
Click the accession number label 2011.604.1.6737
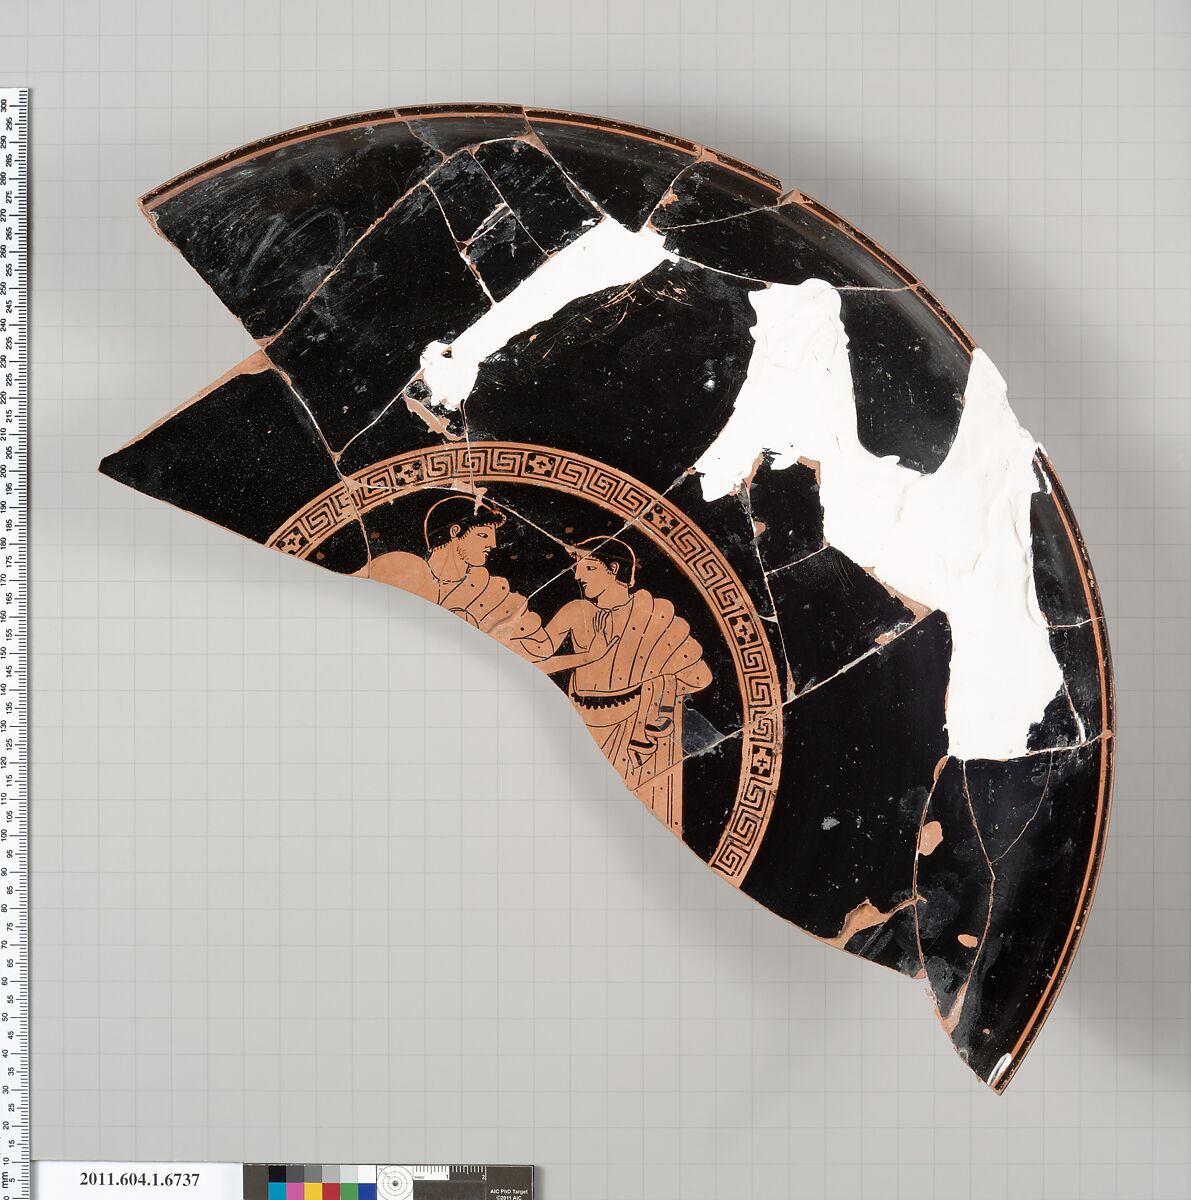click(x=135, y=1181)
